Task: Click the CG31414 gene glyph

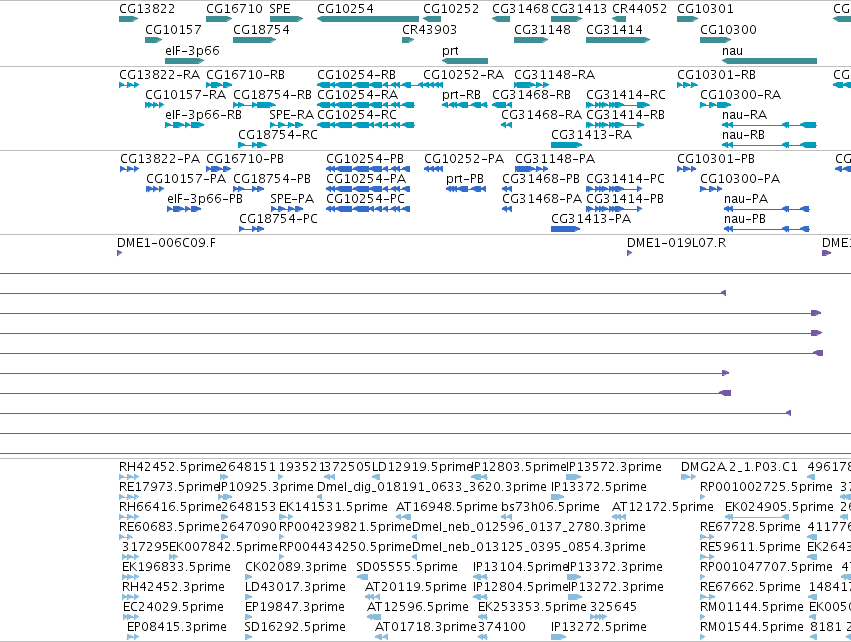Action: click(618, 40)
